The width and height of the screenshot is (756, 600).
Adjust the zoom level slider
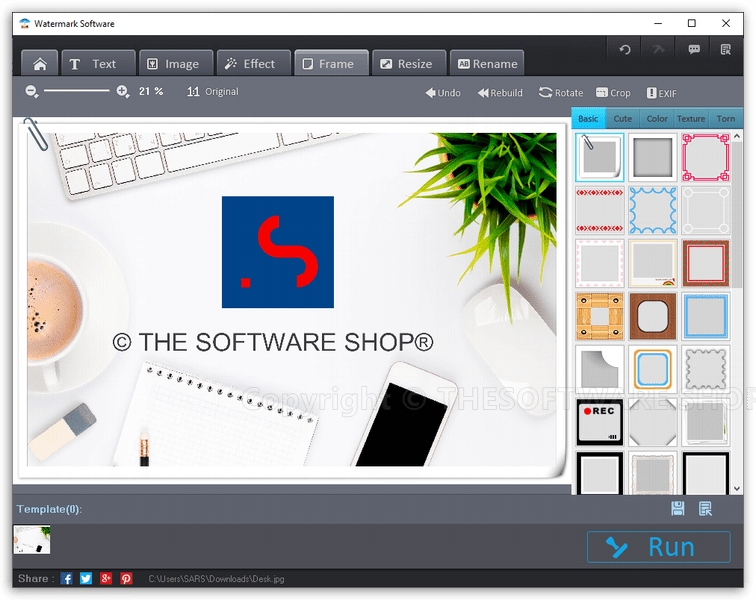point(77,91)
